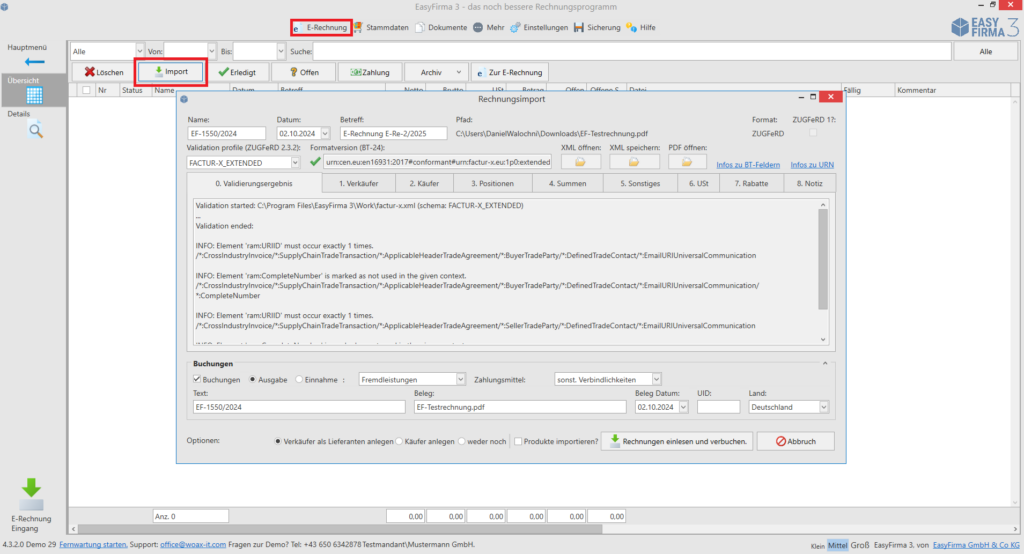
Task: Select the Übersicht grid icon
Action: [35, 95]
